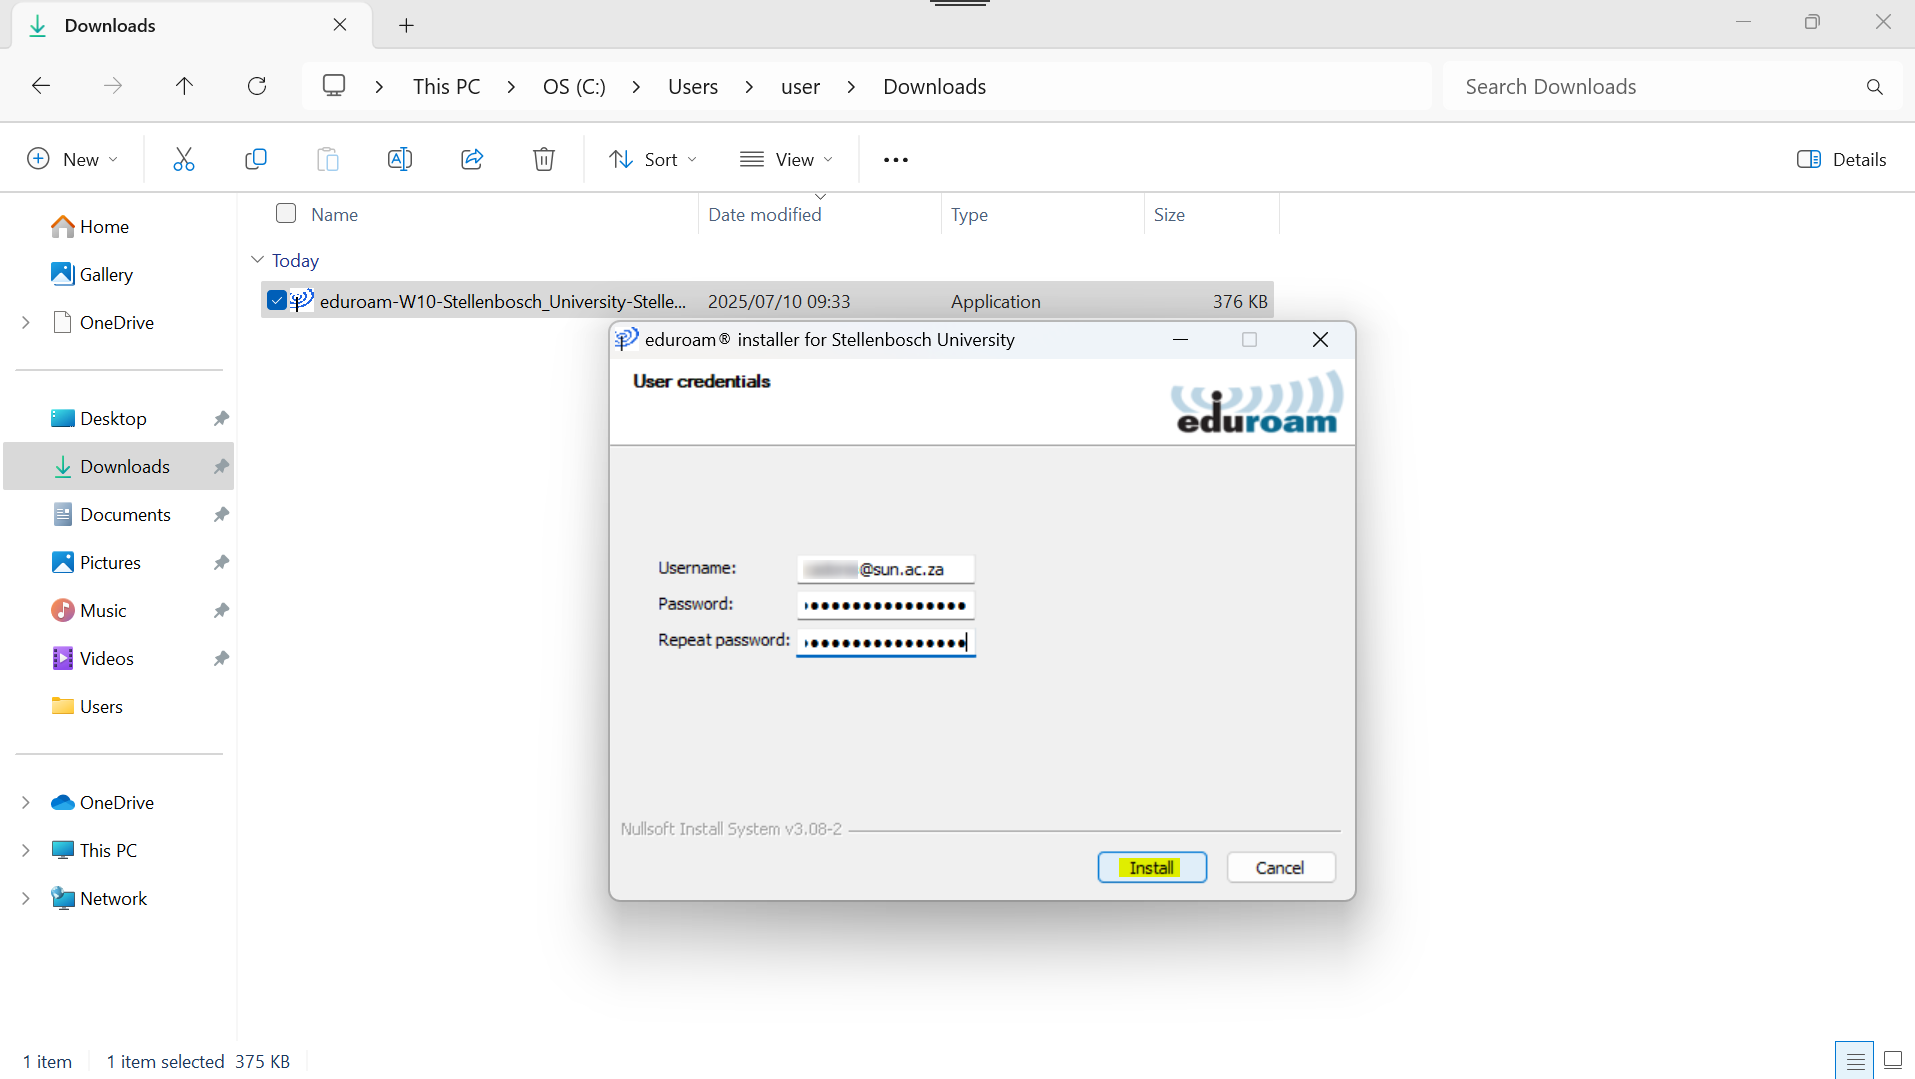Viewport: 1915px width, 1079px height.
Task: Open the View dropdown menu
Action: point(786,159)
